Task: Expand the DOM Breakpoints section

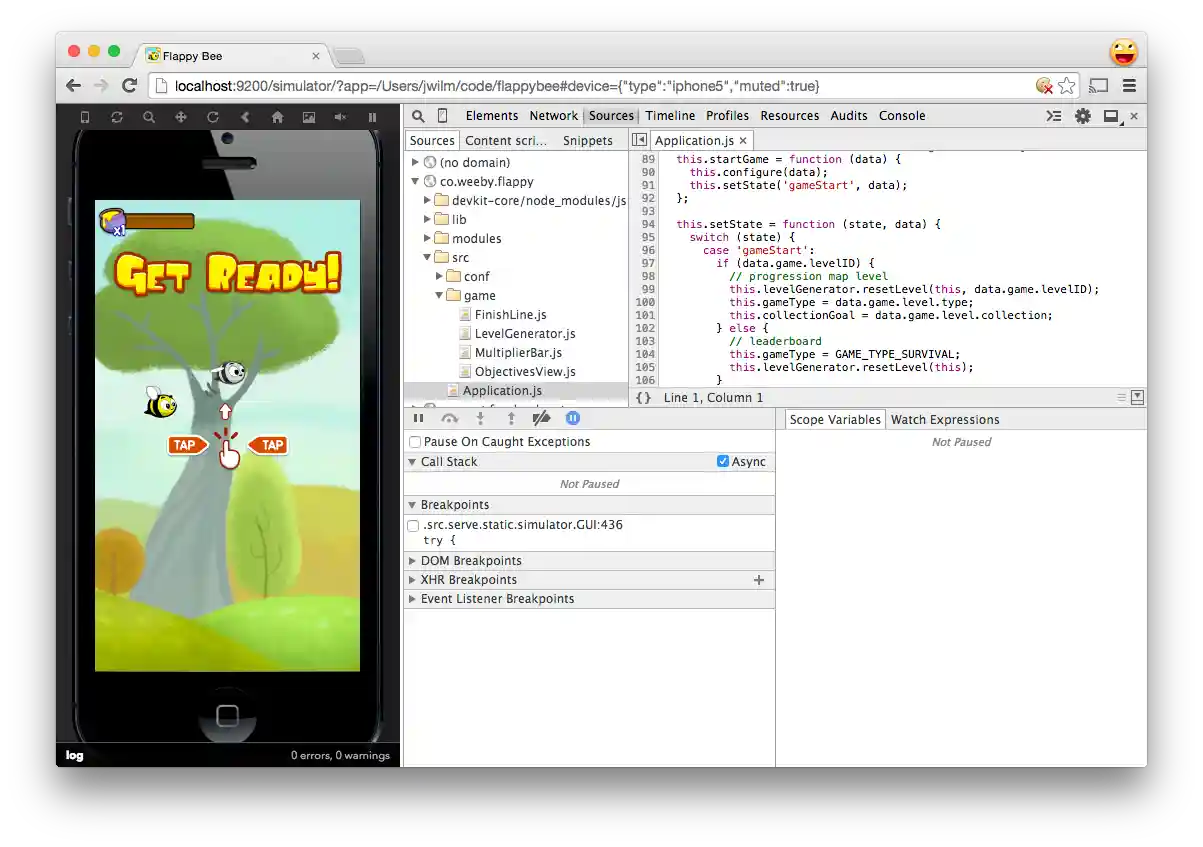Action: pyautogui.click(x=412, y=561)
